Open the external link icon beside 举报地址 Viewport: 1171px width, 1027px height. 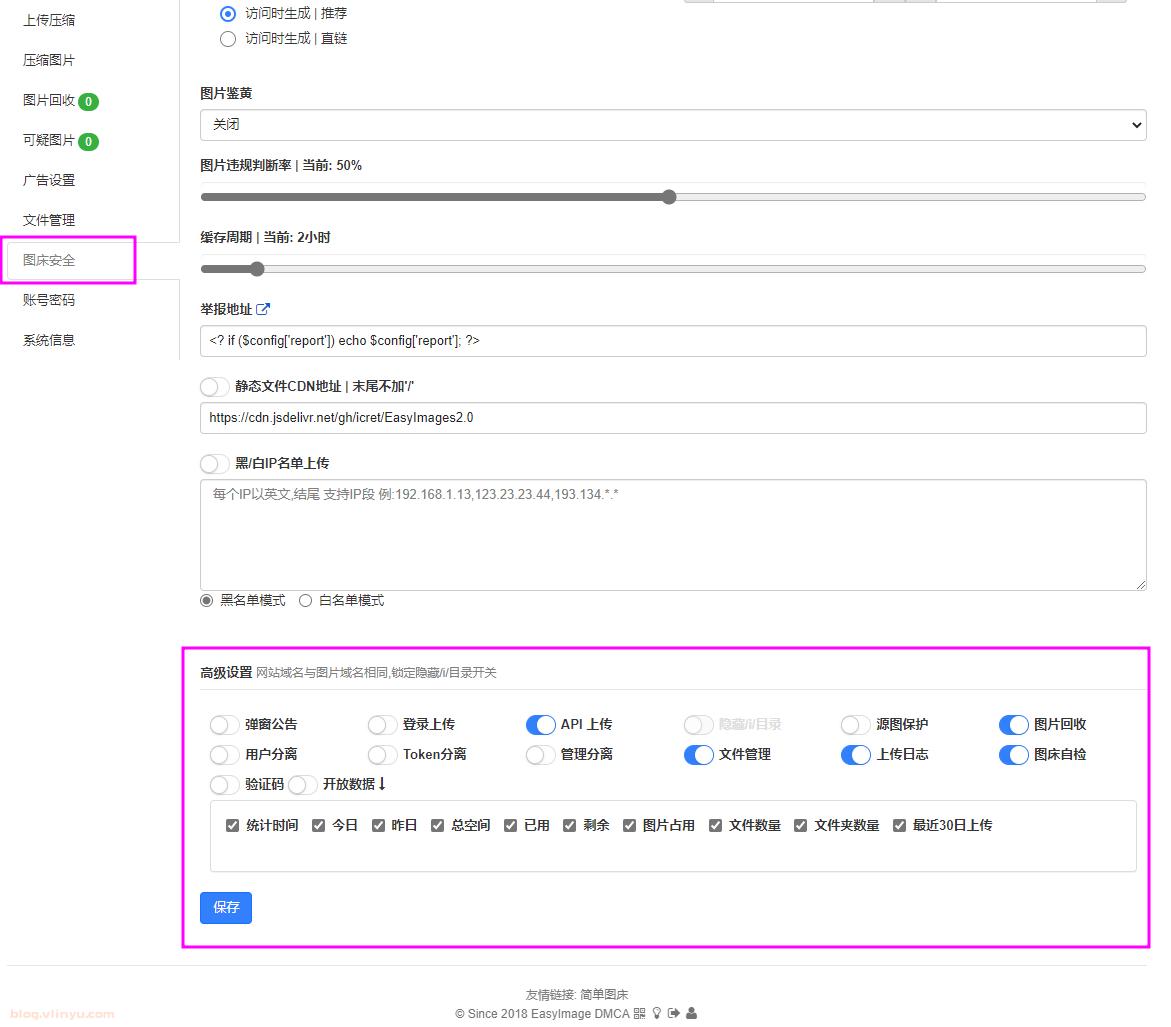point(263,310)
